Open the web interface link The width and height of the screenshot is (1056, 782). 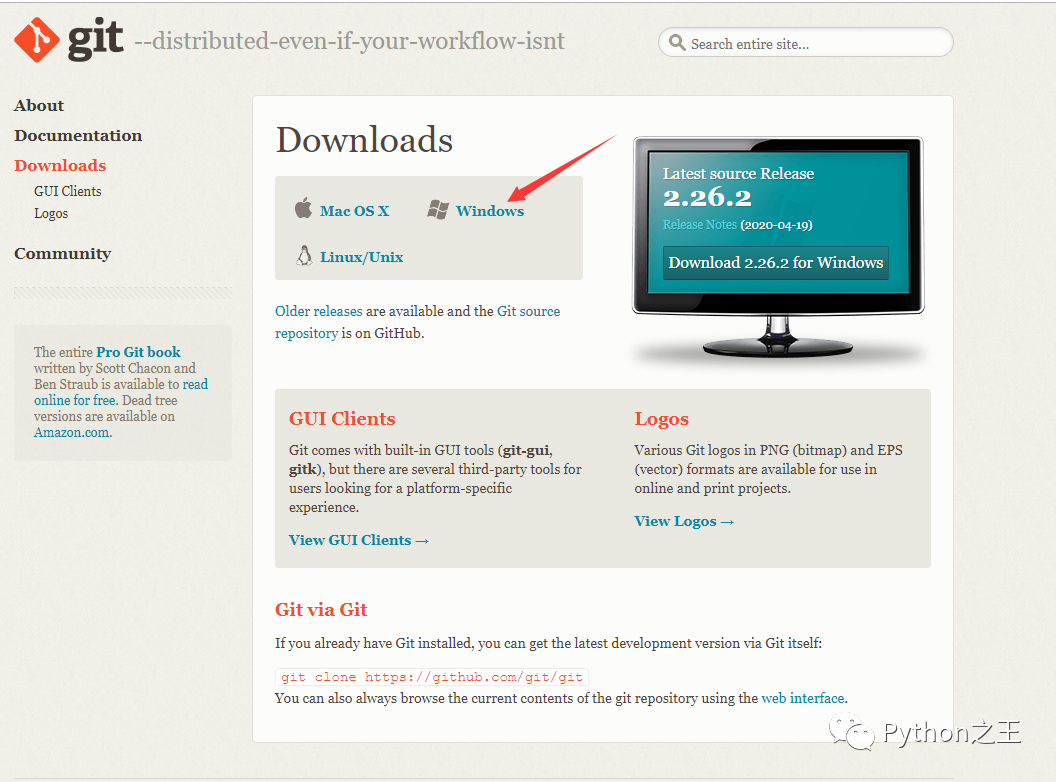click(803, 698)
